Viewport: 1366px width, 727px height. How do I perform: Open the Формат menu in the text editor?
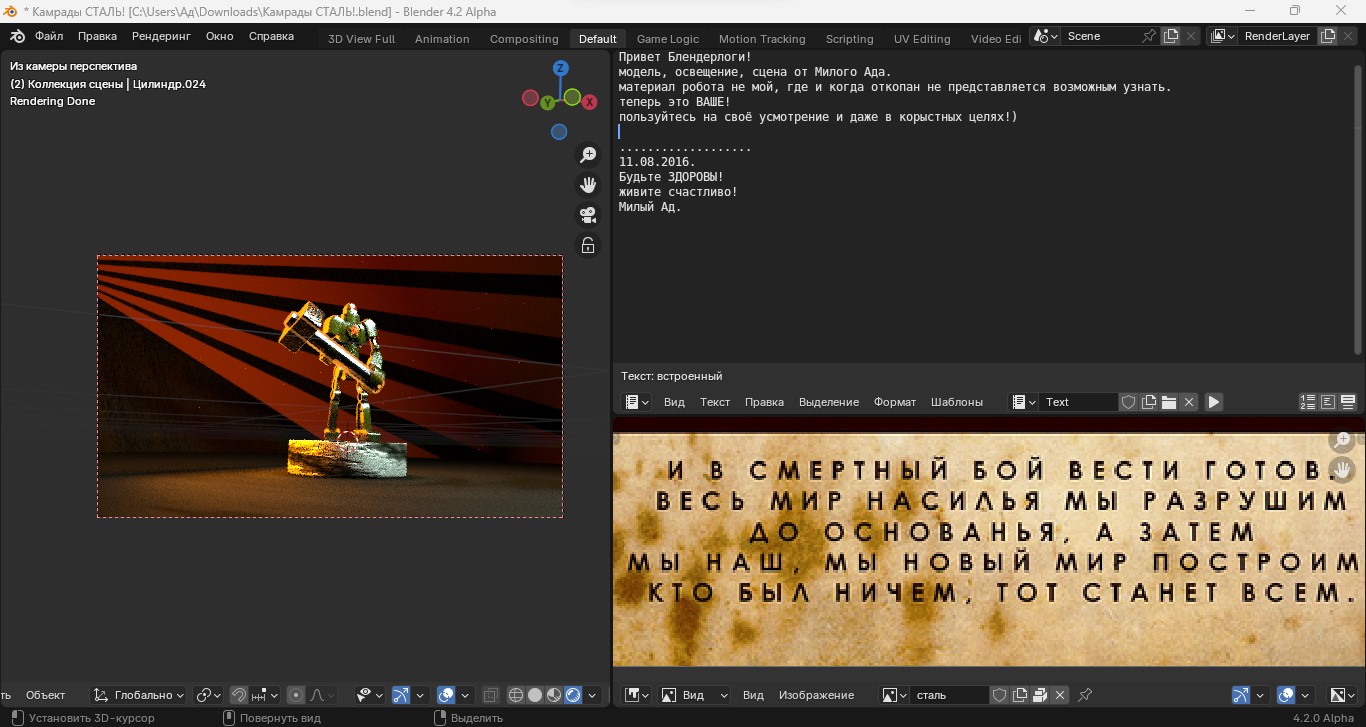click(895, 402)
